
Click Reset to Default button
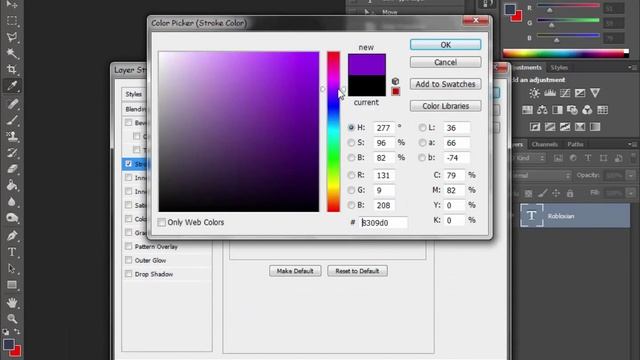tap(357, 271)
